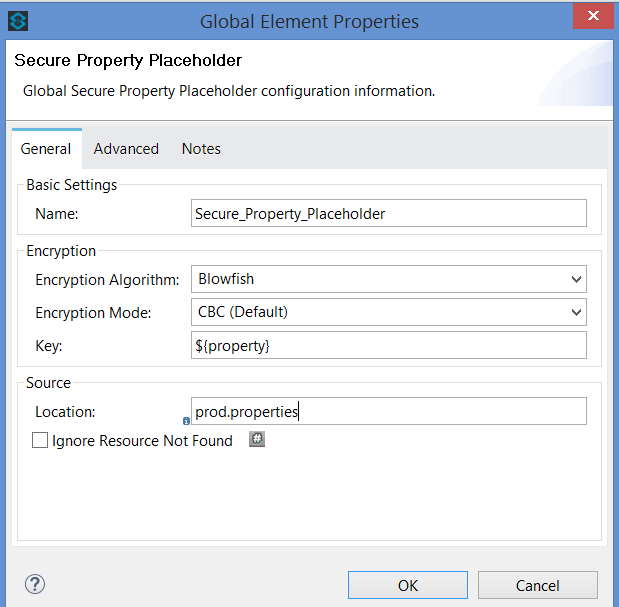The height and width of the screenshot is (607, 619).
Task: Enable Ignore Resource Not Found checkbox
Action: pos(40,440)
